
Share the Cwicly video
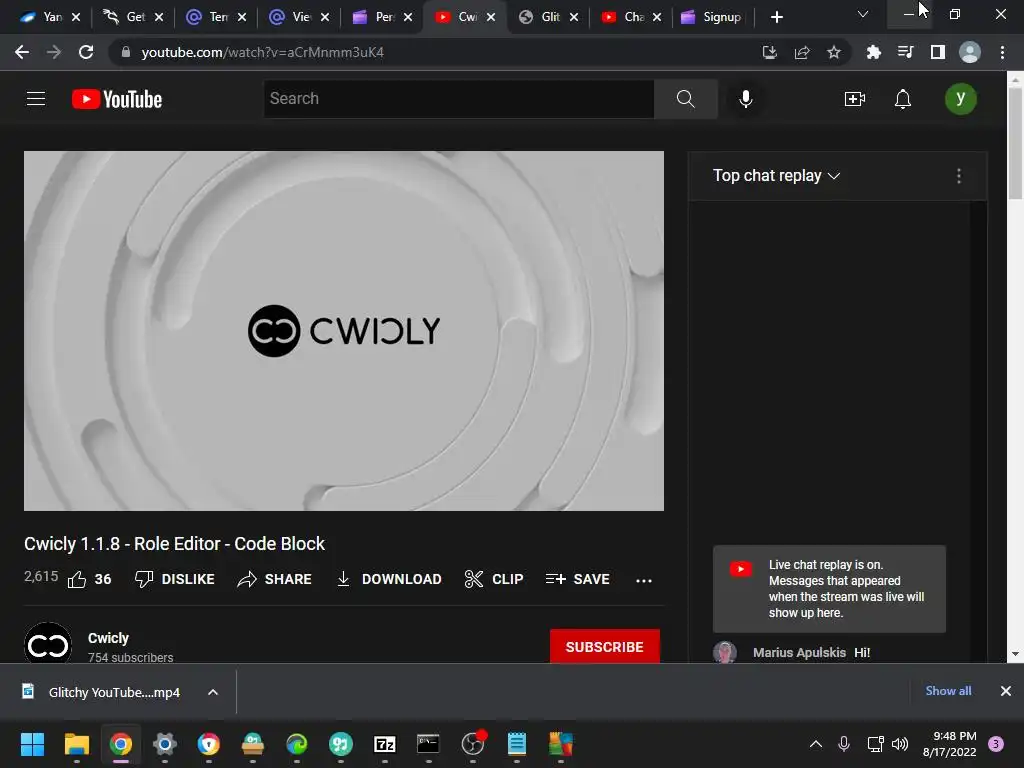274,579
